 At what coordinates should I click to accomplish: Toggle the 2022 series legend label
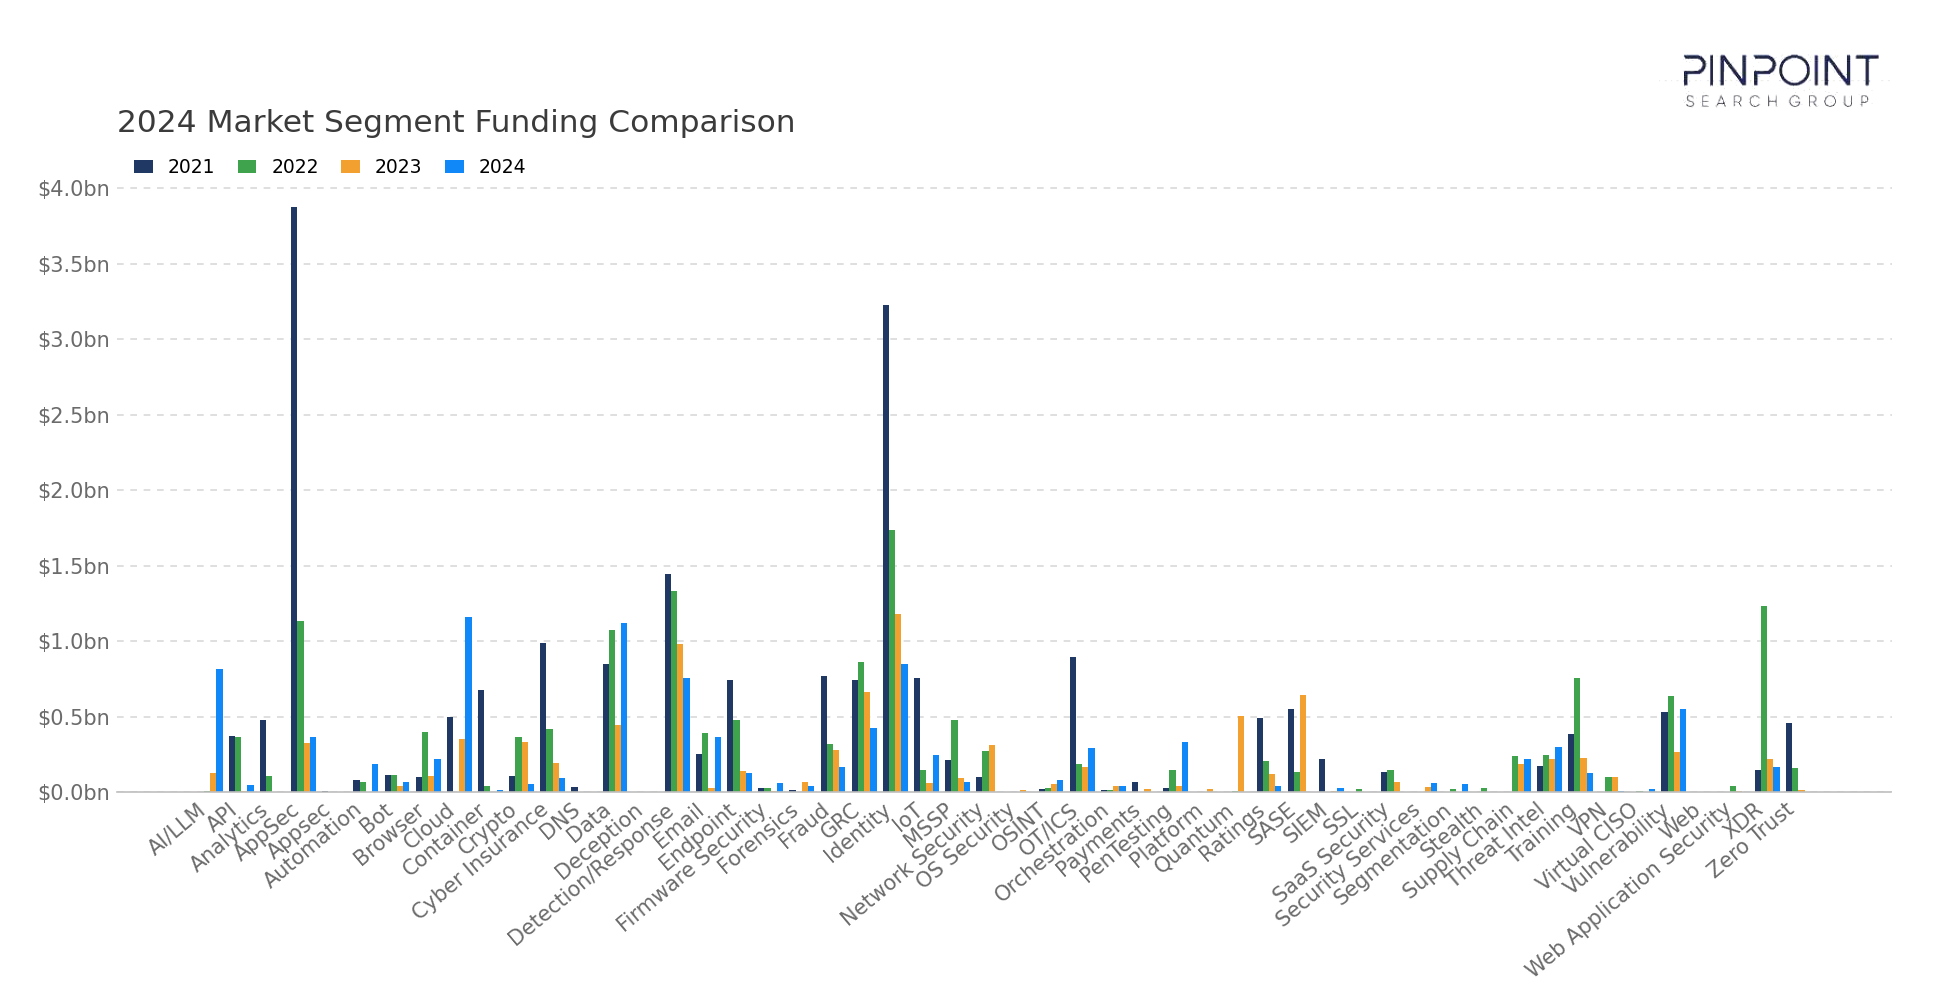pyautogui.click(x=295, y=167)
